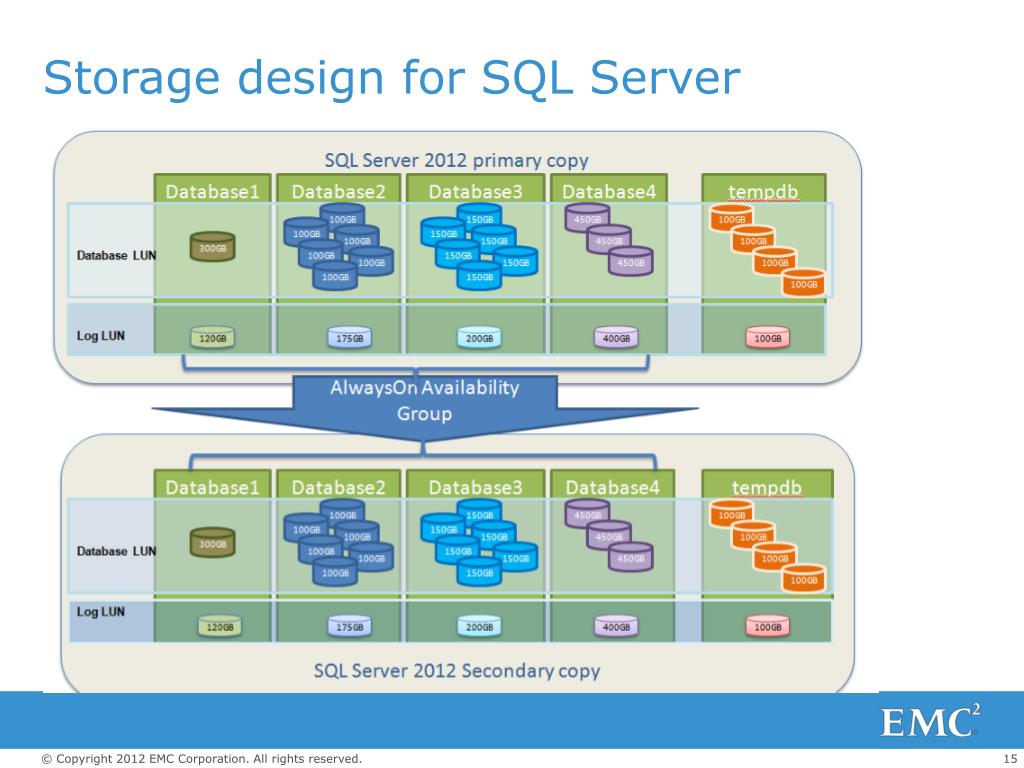
Task: Click the Log LUN label in secondary copy
Action: tap(101, 612)
